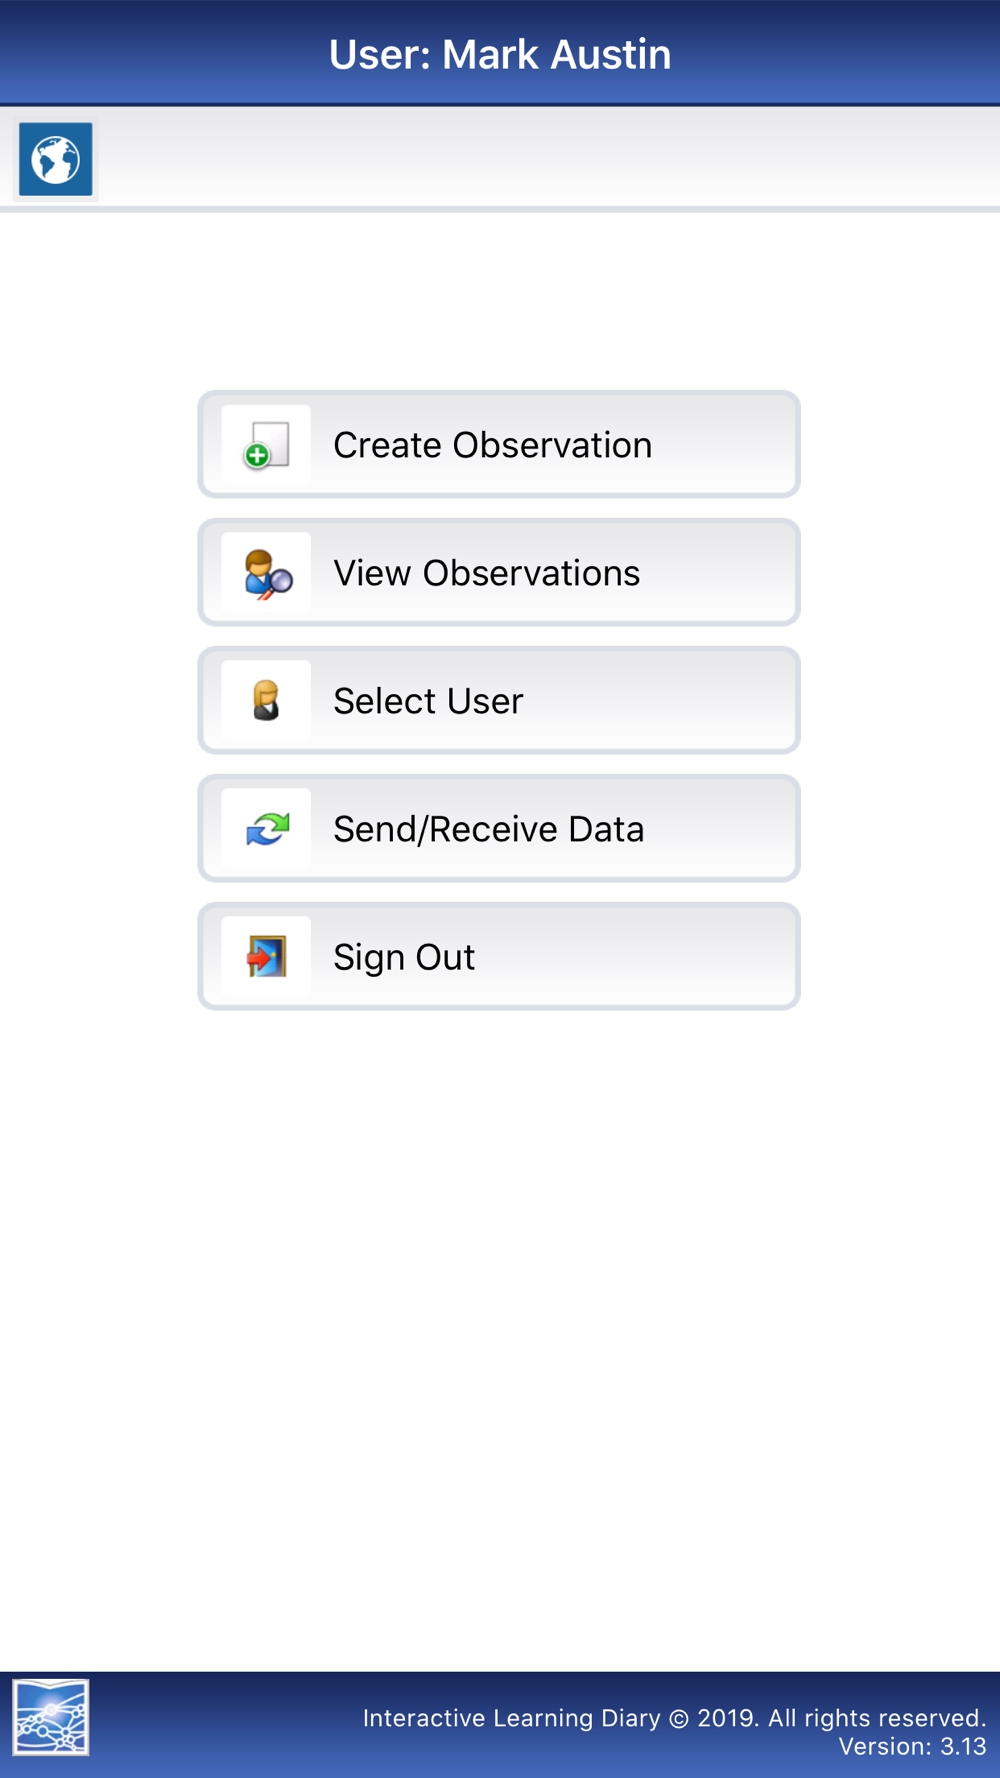The image size is (1000, 1778).
Task: Click the door with red arrow icon
Action: pos(266,957)
